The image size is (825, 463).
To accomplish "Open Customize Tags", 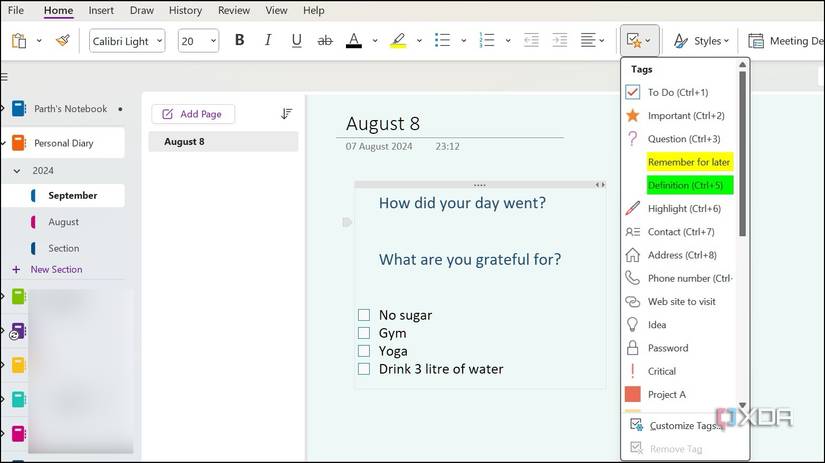I will point(684,425).
